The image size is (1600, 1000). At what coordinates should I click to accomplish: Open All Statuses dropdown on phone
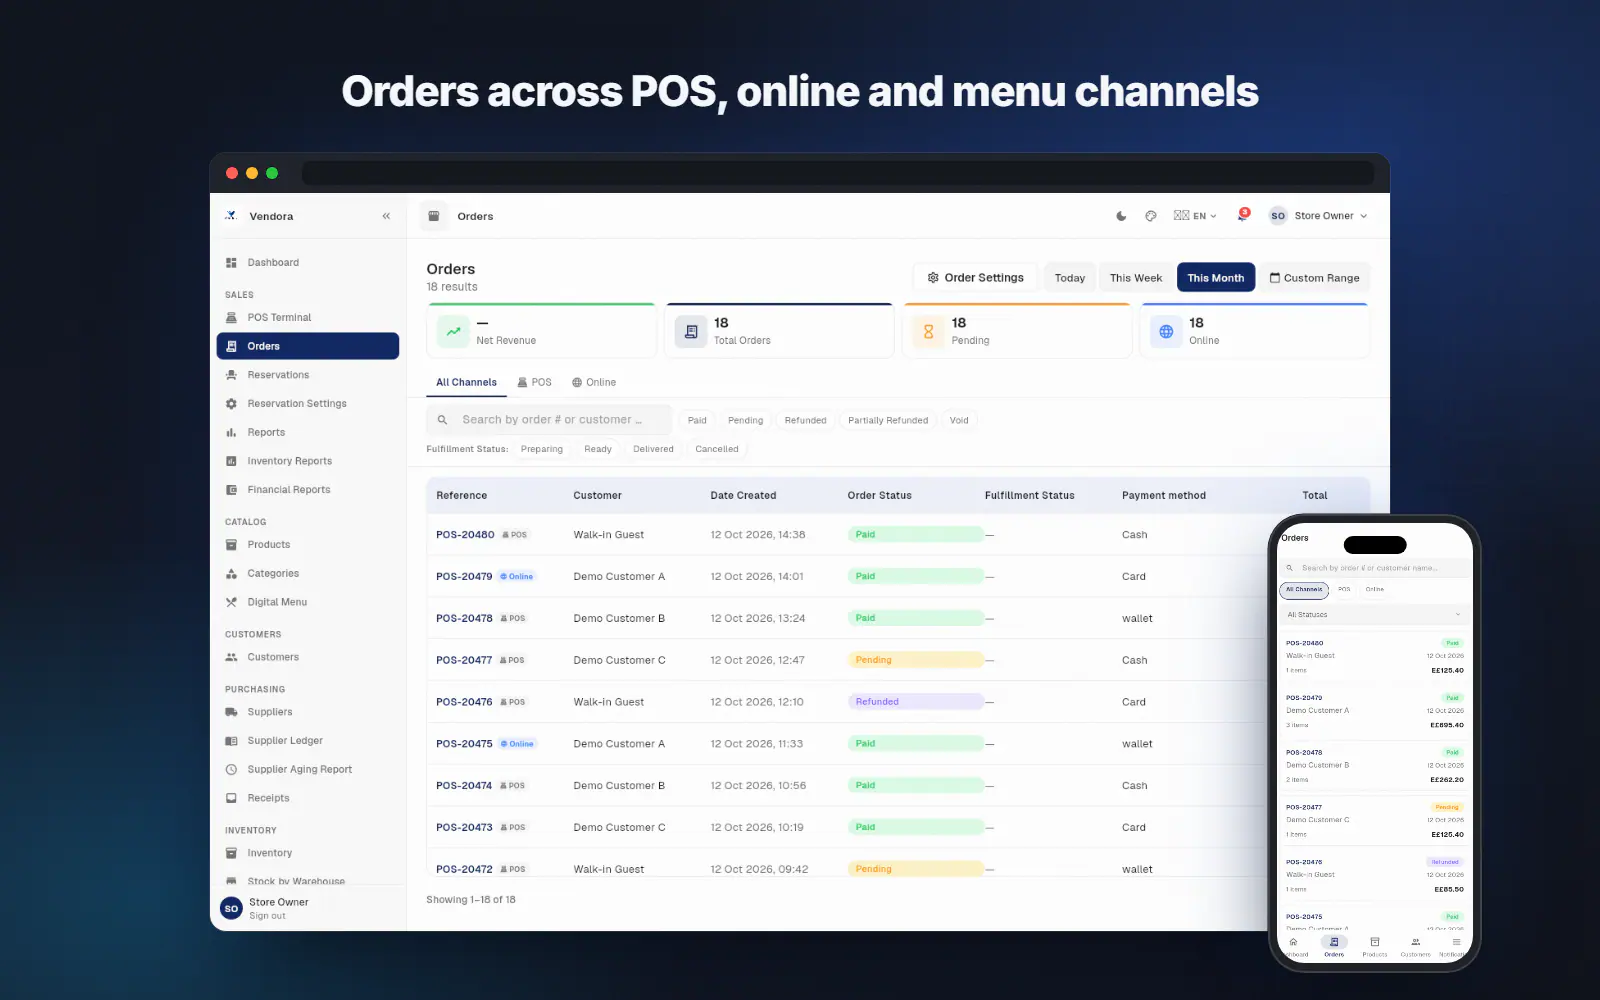pos(1374,615)
